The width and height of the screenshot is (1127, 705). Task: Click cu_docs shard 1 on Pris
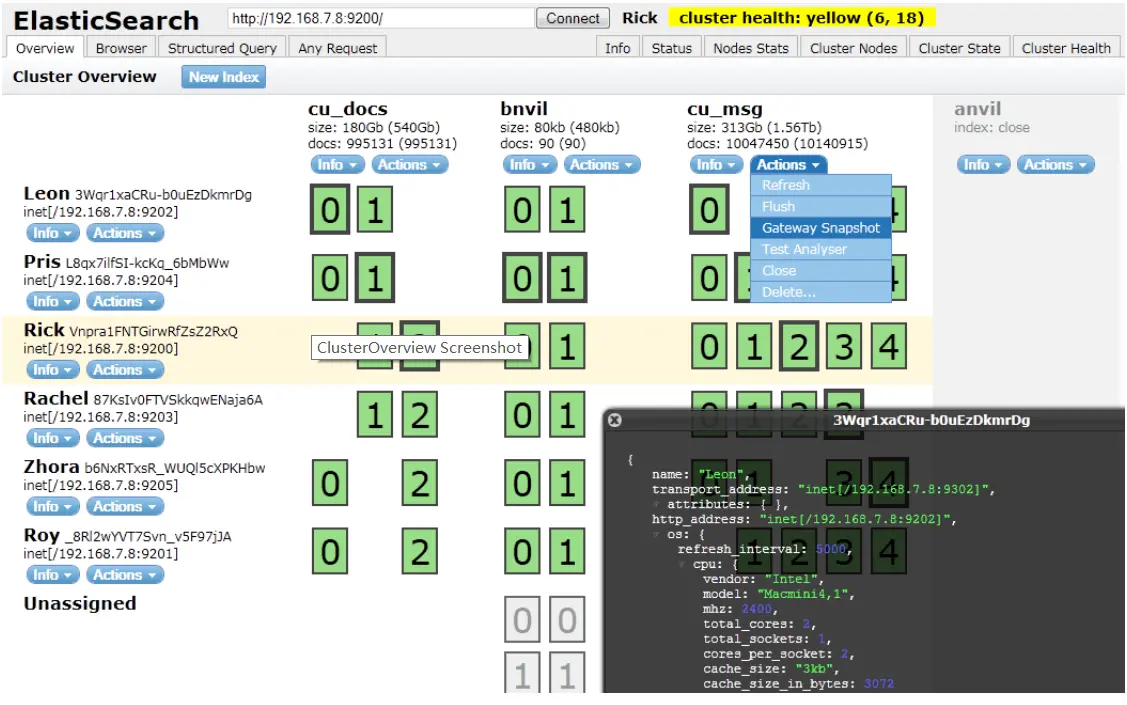374,277
